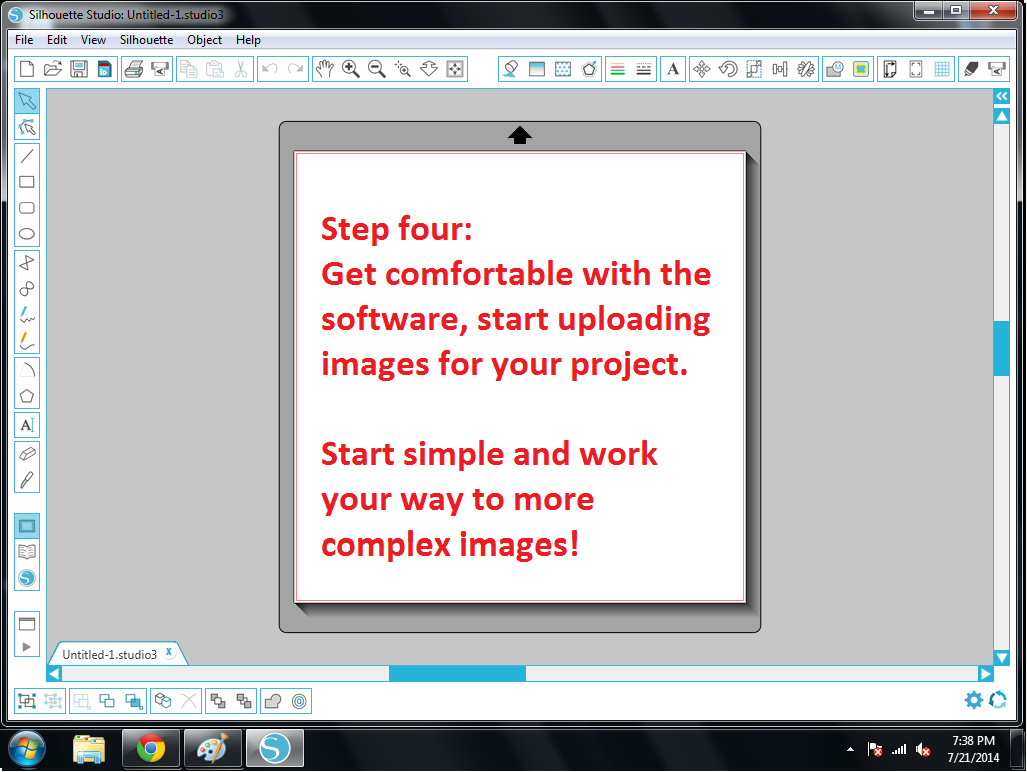Open the Silhouette menu

(146, 40)
